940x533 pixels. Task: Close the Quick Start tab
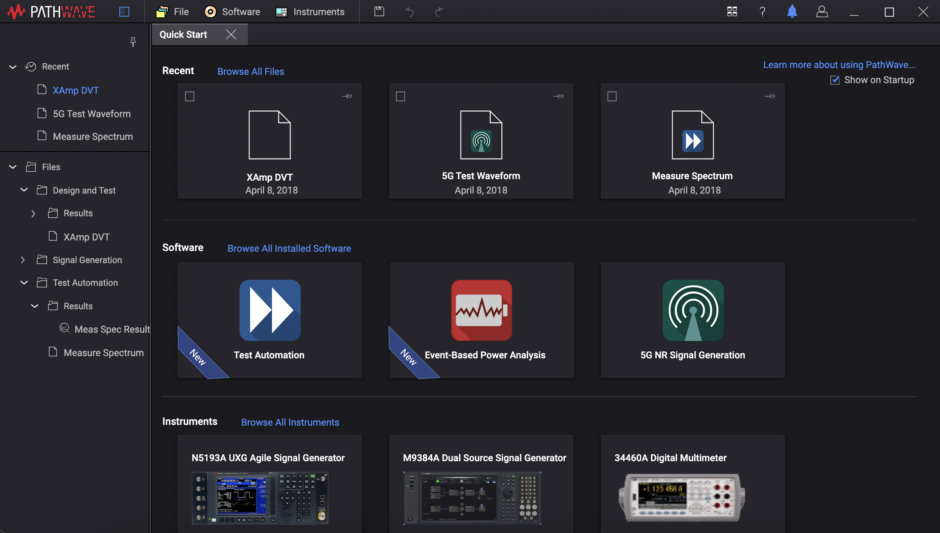tap(231, 34)
